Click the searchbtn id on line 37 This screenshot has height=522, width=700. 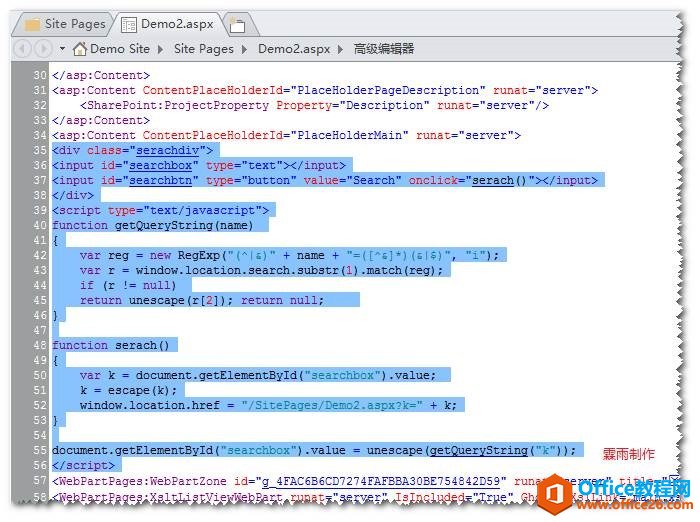(x=160, y=181)
